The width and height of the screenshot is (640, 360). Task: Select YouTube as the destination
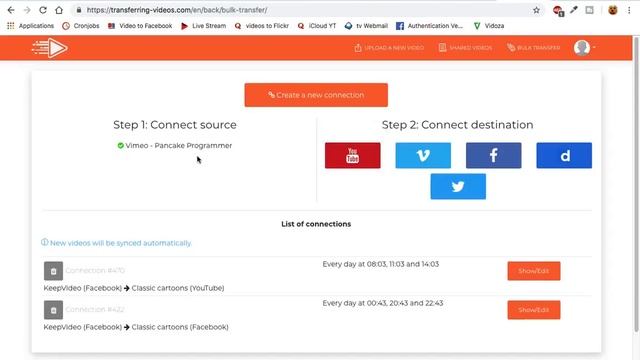coord(353,156)
